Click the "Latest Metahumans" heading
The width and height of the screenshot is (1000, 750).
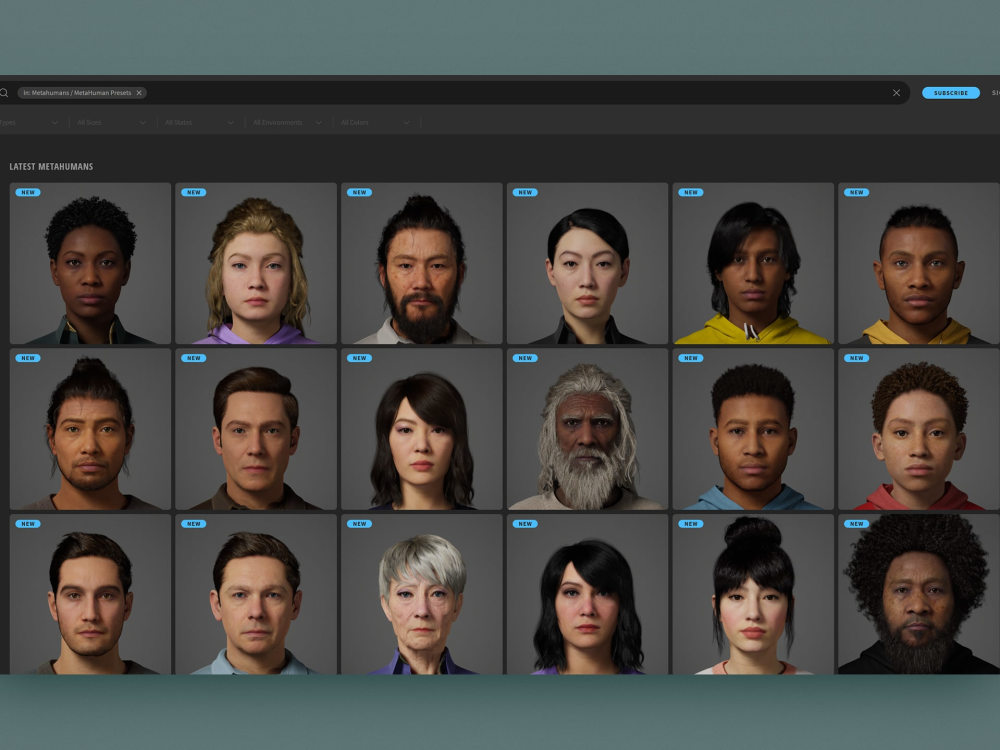pos(51,166)
